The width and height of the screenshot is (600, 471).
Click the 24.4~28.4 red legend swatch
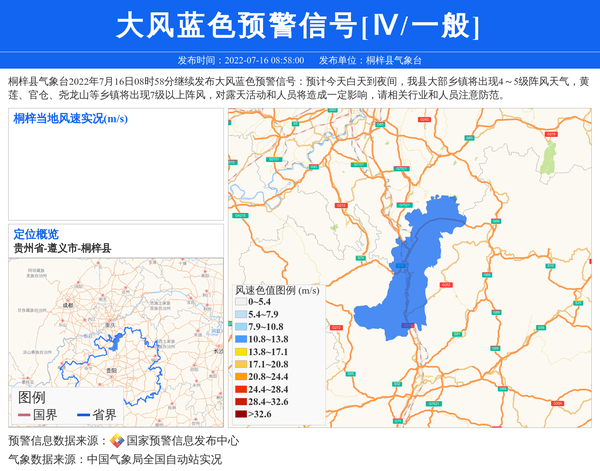coord(241,390)
